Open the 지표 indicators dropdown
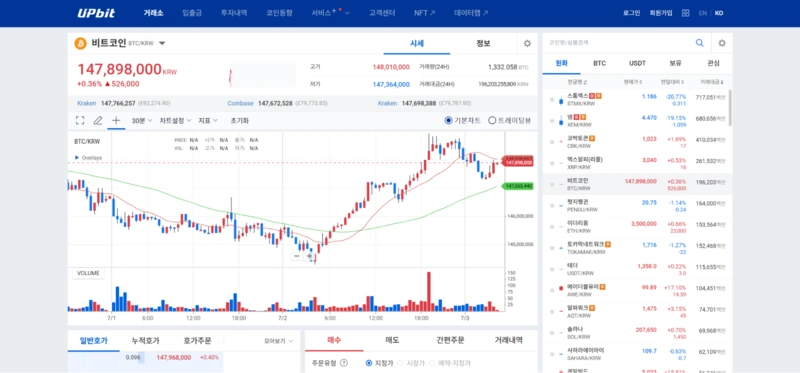Image resolution: width=800 pixels, height=373 pixels. pos(208,120)
